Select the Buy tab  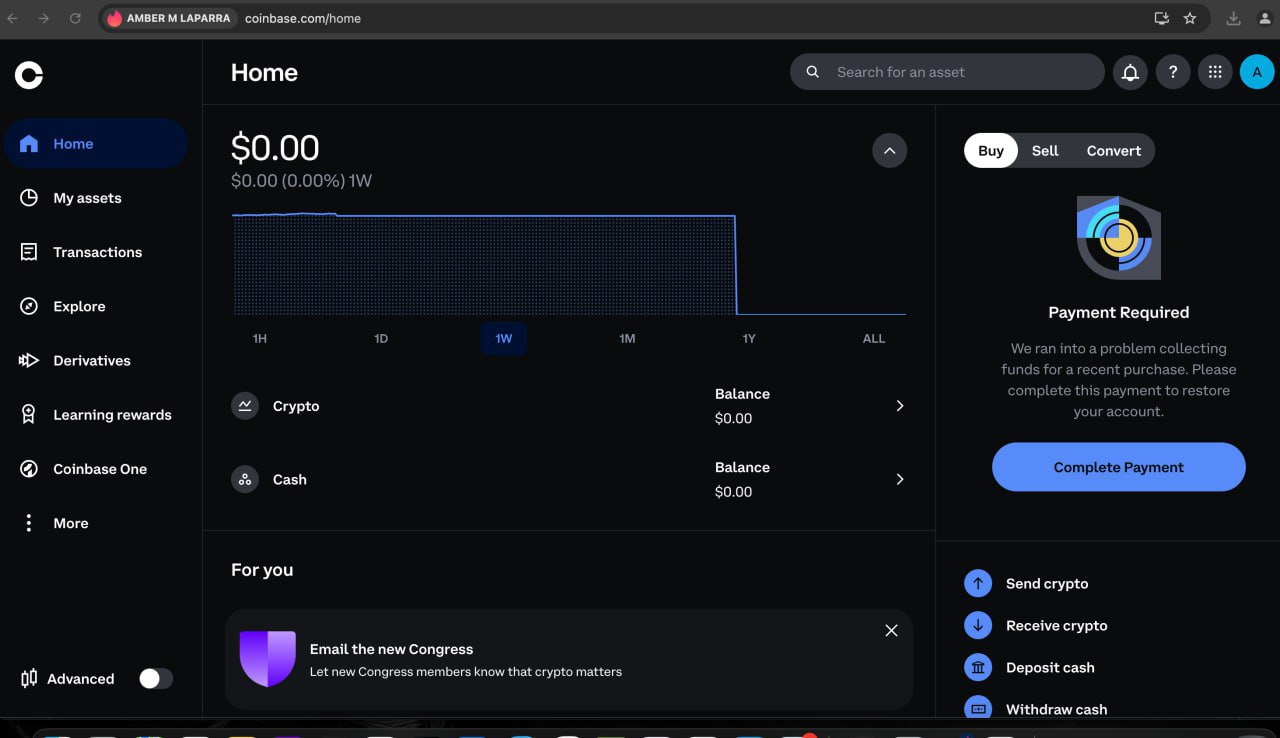[991, 151]
